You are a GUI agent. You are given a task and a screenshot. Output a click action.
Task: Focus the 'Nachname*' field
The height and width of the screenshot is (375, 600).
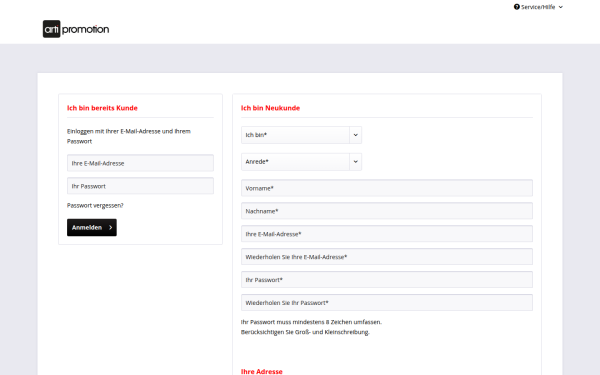386,211
